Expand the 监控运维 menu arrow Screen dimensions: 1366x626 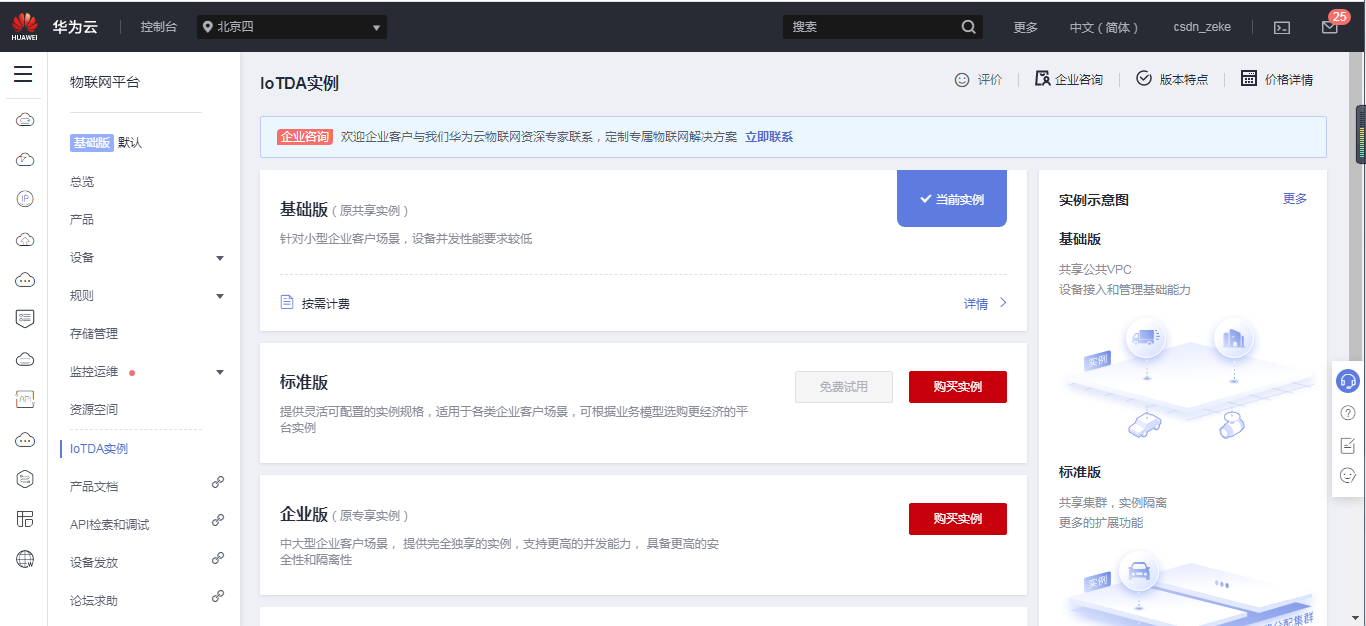220,372
